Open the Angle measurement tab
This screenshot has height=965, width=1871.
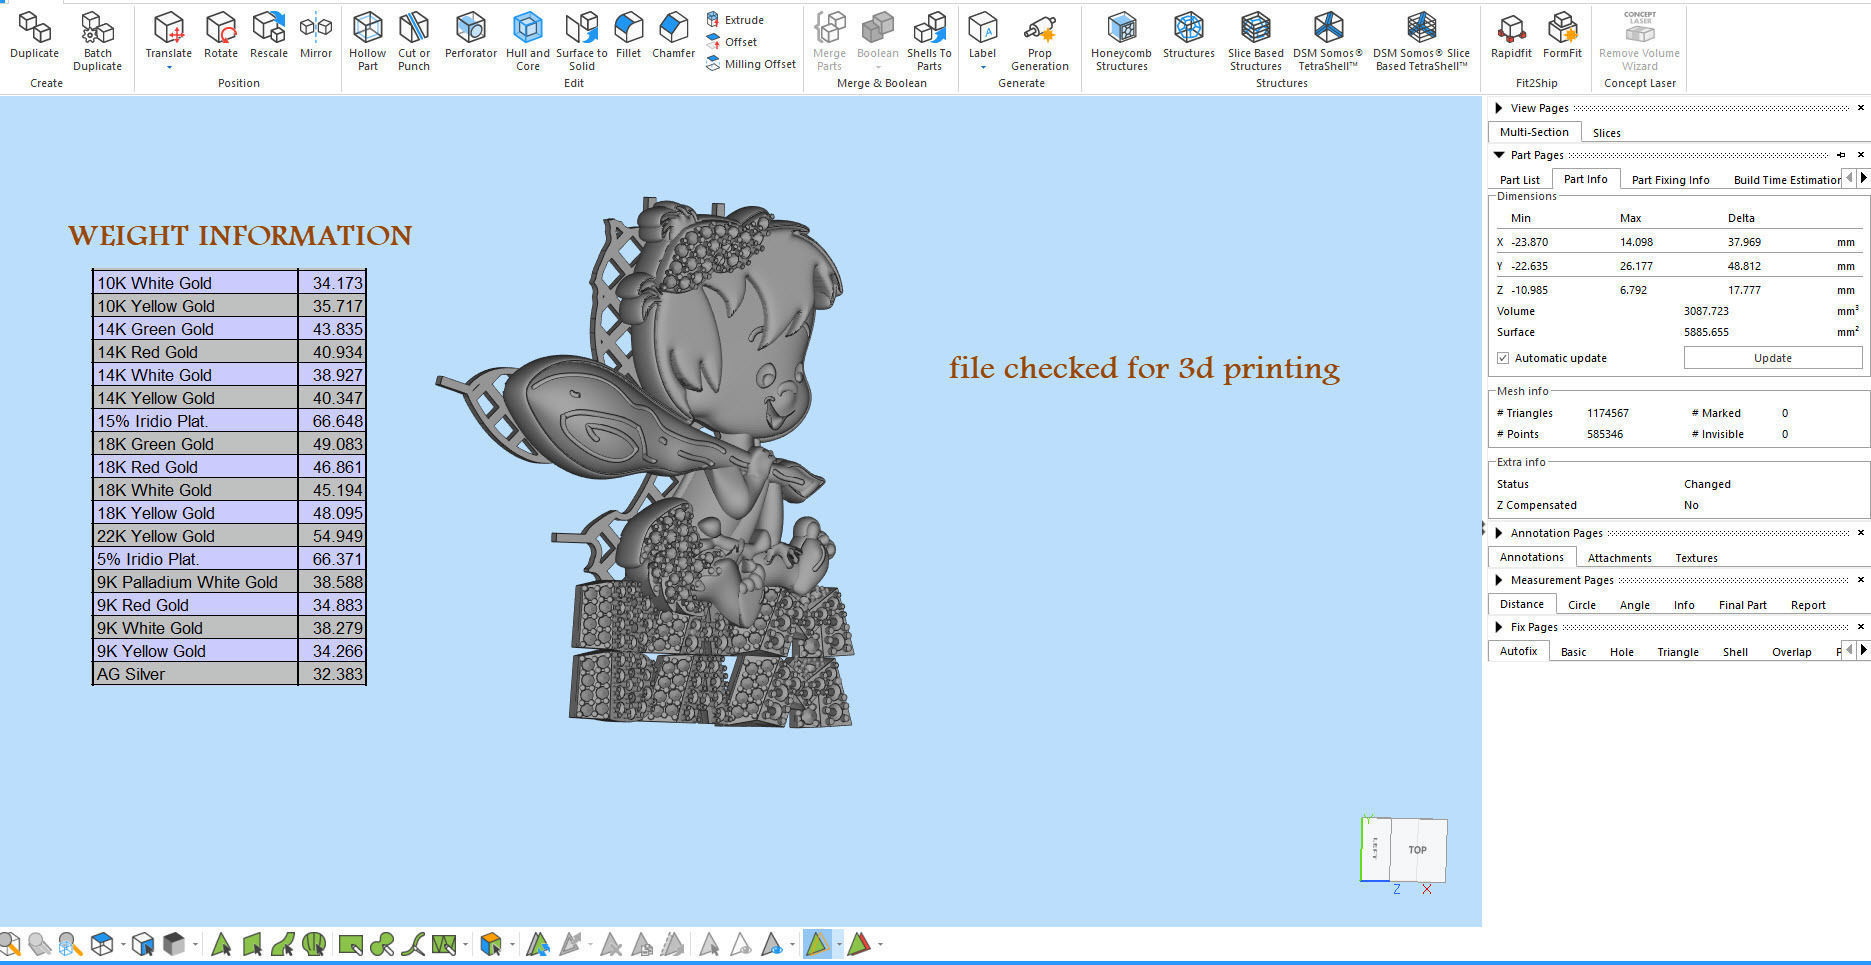click(1634, 605)
